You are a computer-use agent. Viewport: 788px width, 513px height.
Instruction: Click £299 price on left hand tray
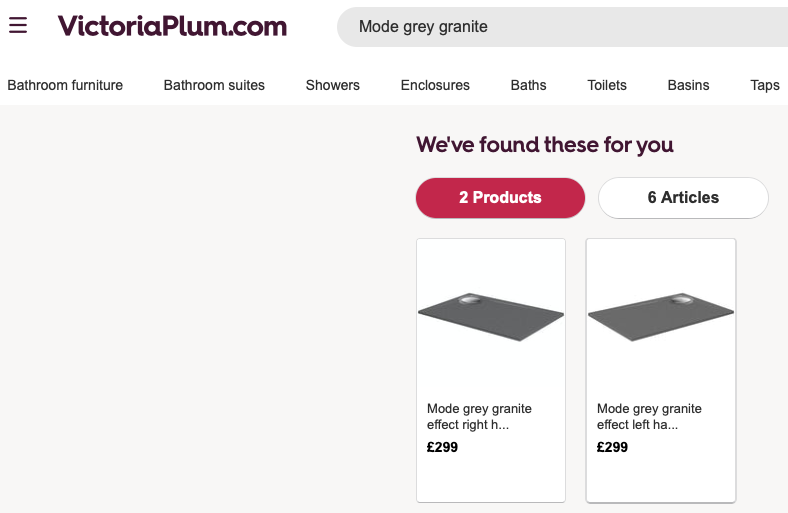(x=612, y=447)
